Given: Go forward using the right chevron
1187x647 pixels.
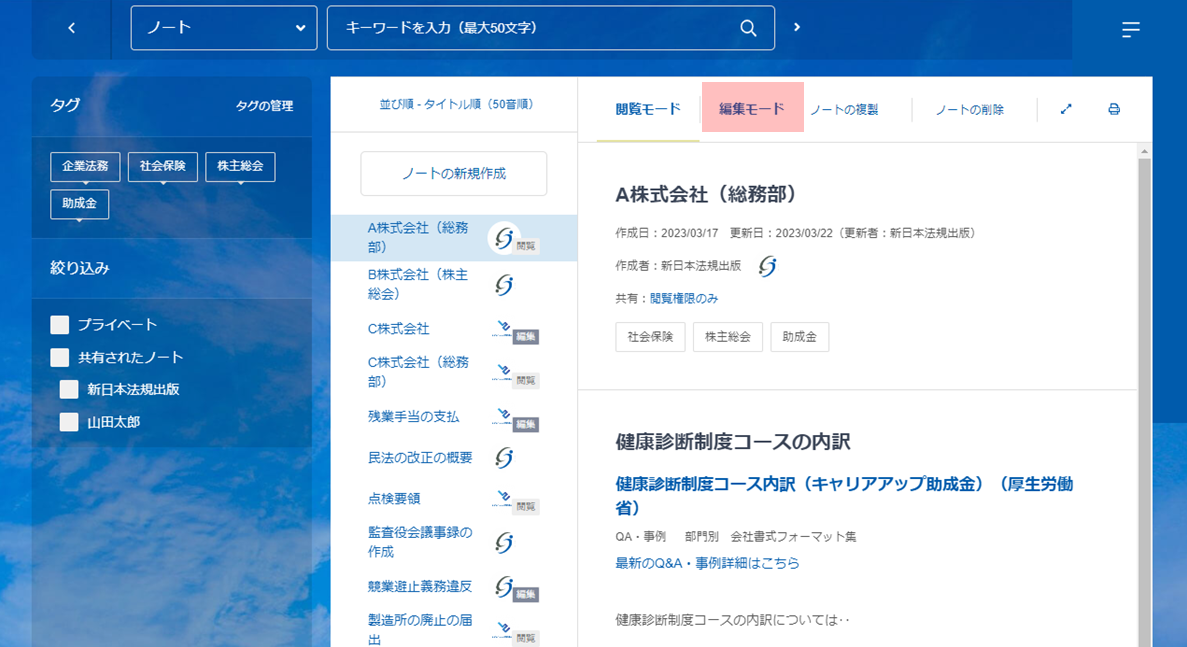Looking at the screenshot, I should pos(796,27).
